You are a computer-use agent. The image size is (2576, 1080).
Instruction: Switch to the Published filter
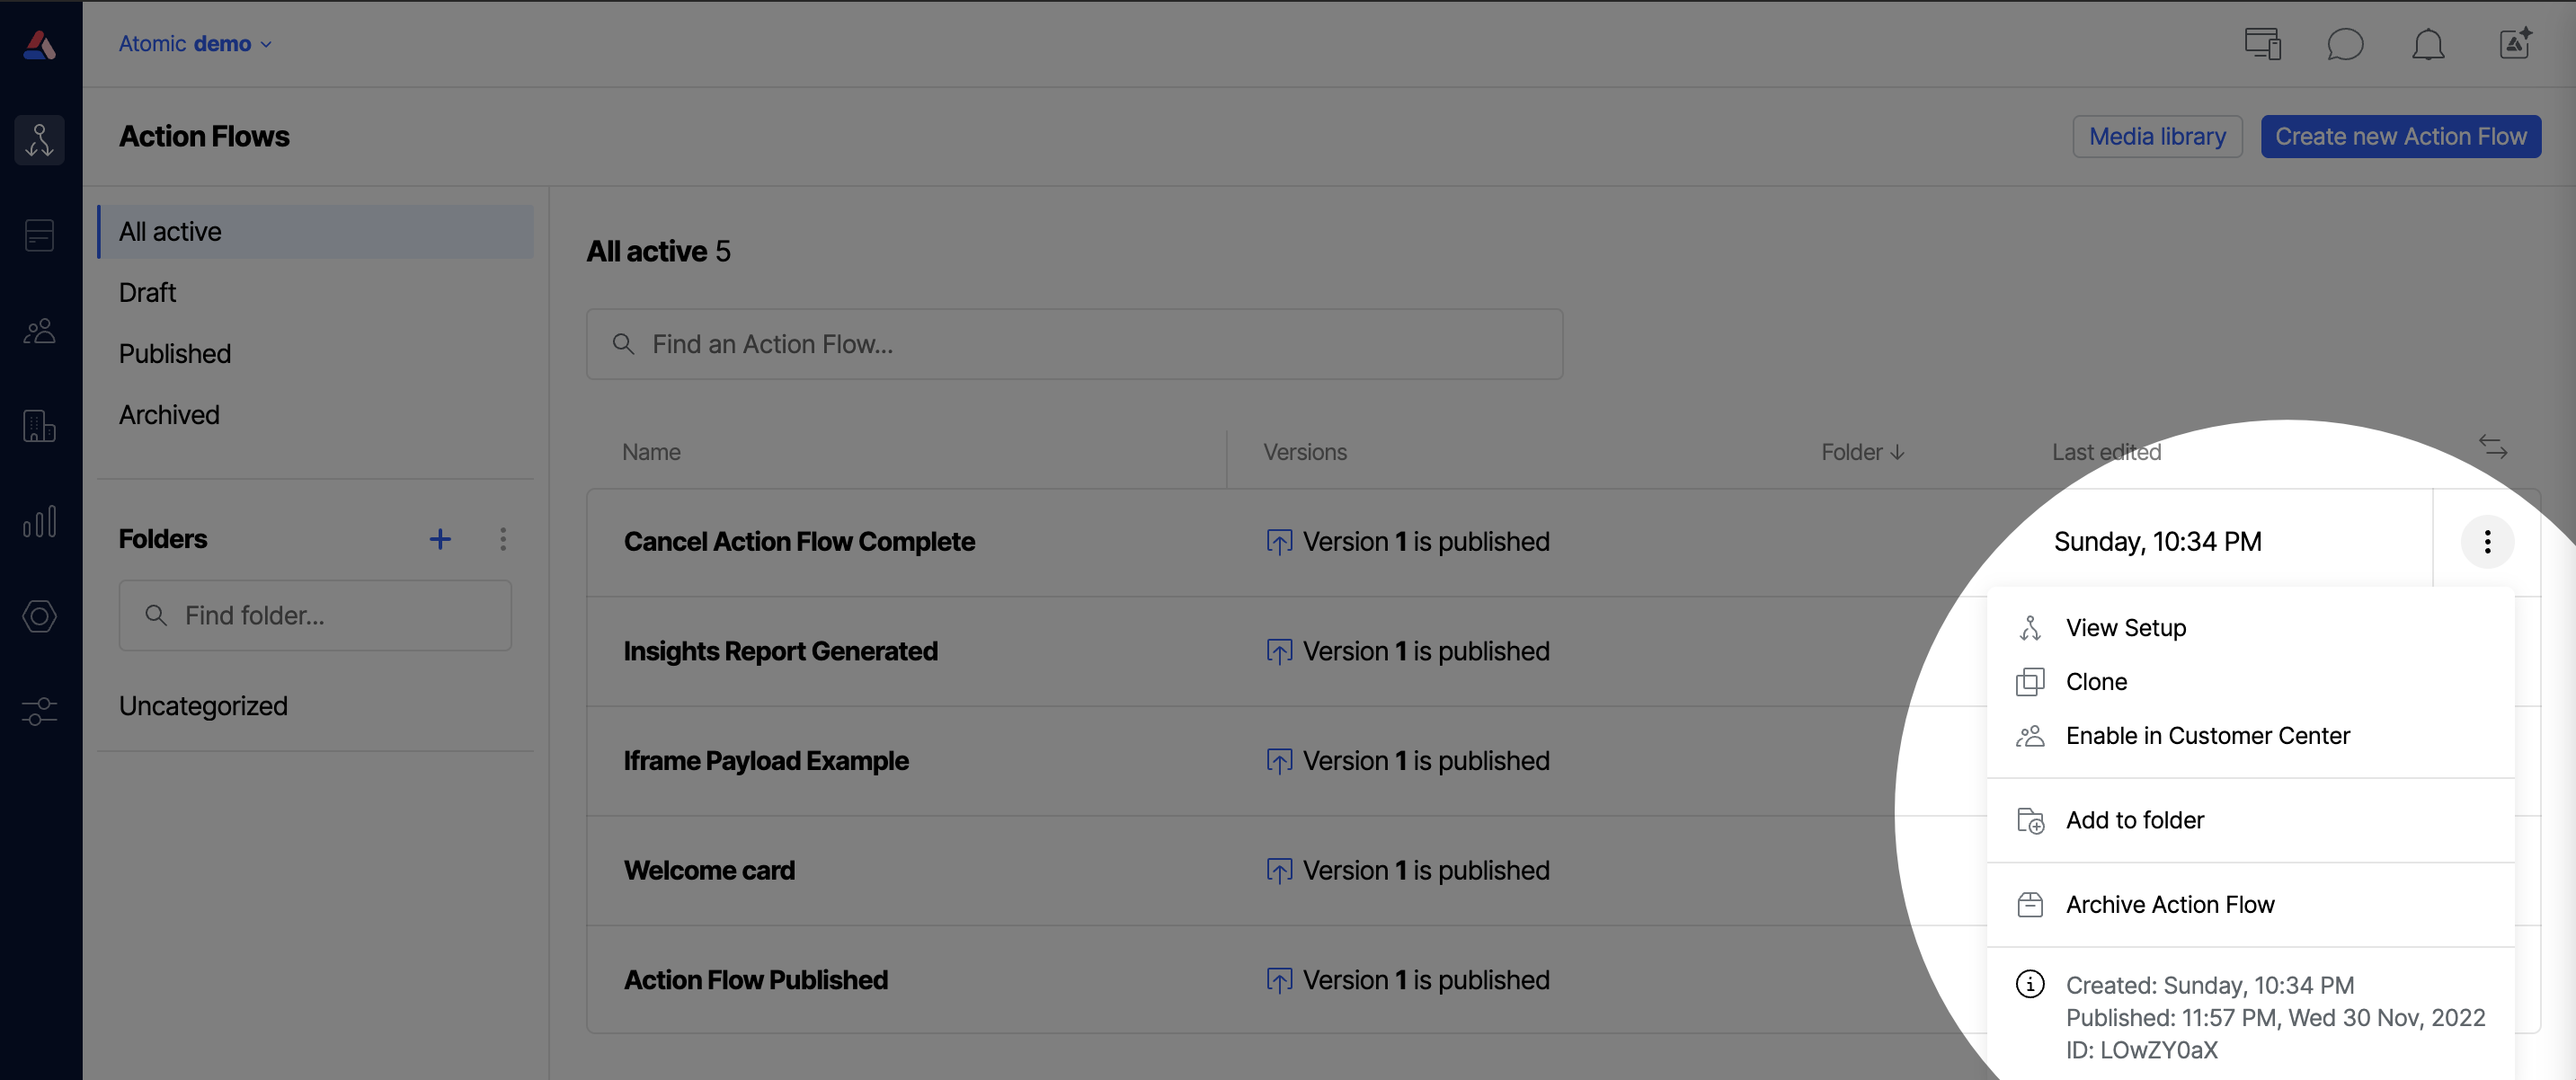coord(175,353)
